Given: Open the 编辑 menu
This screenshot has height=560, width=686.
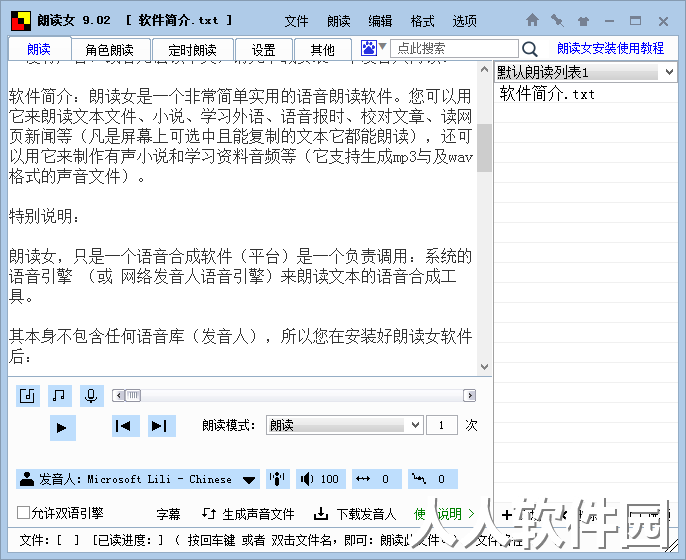Looking at the screenshot, I should point(380,21).
